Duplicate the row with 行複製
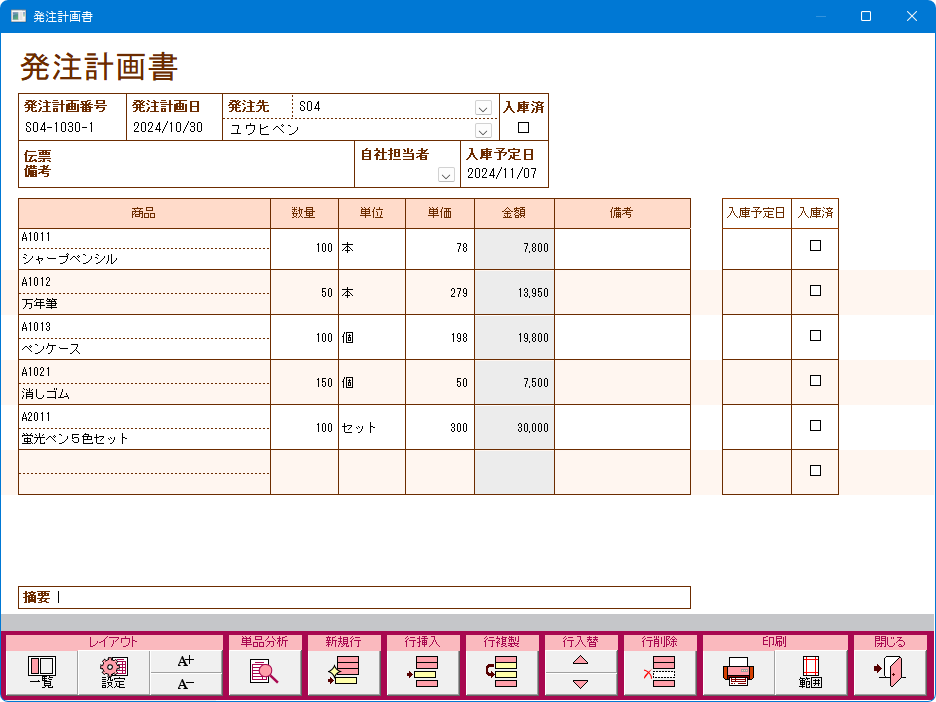 tap(502, 672)
